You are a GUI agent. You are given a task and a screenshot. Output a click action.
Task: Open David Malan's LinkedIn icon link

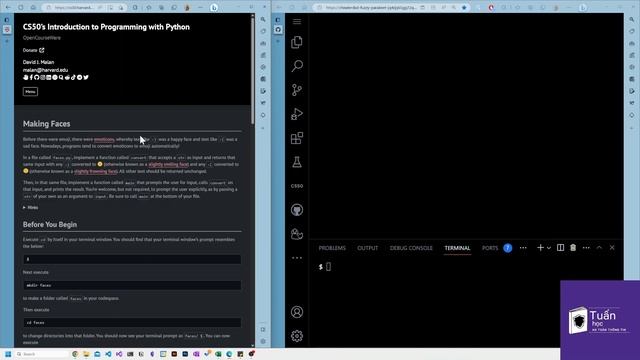(49, 77)
